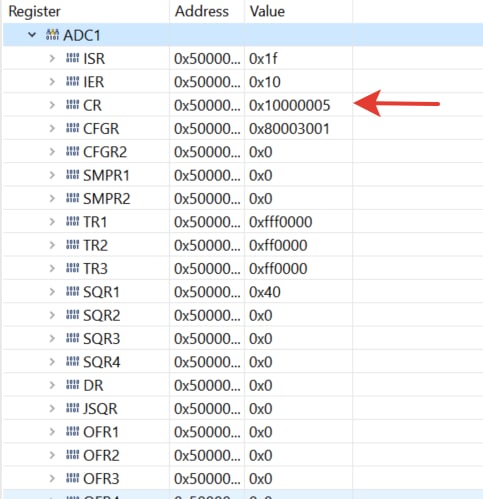Select the OFR3 register name
483x499 pixels.
101,479
